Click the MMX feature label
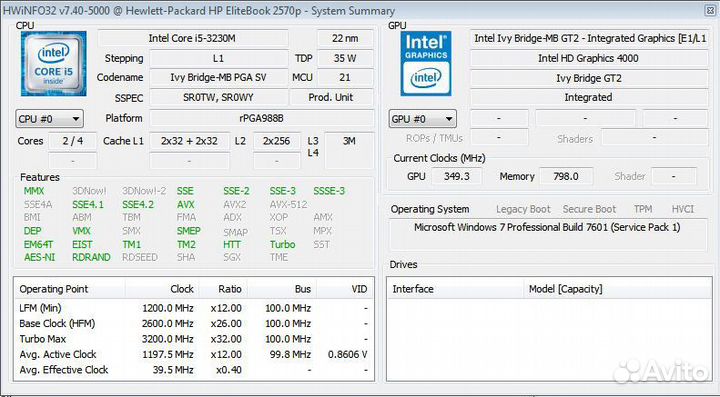This screenshot has width=720, height=397. pos(34,191)
